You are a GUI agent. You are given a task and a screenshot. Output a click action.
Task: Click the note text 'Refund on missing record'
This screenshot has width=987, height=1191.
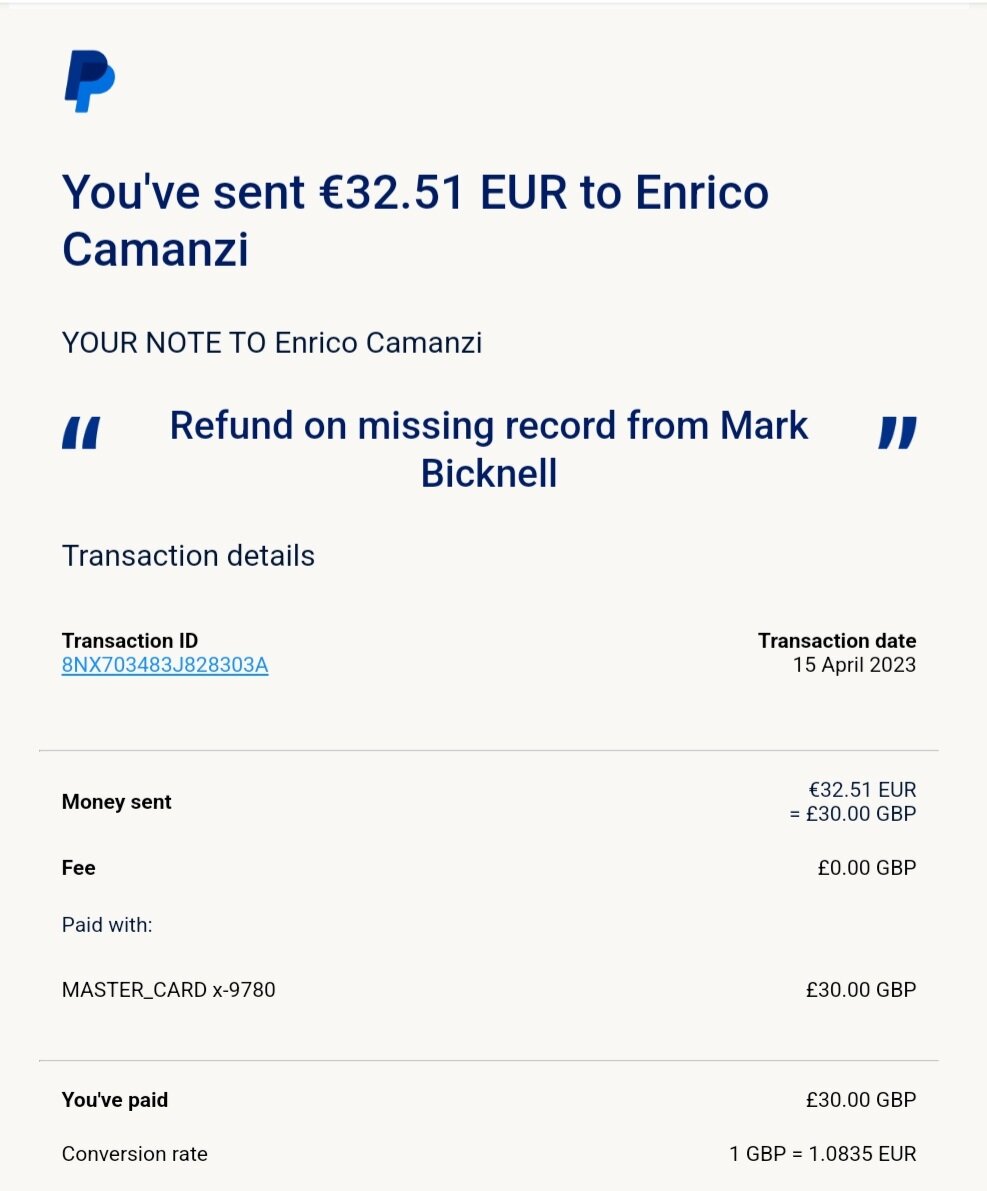click(393, 425)
